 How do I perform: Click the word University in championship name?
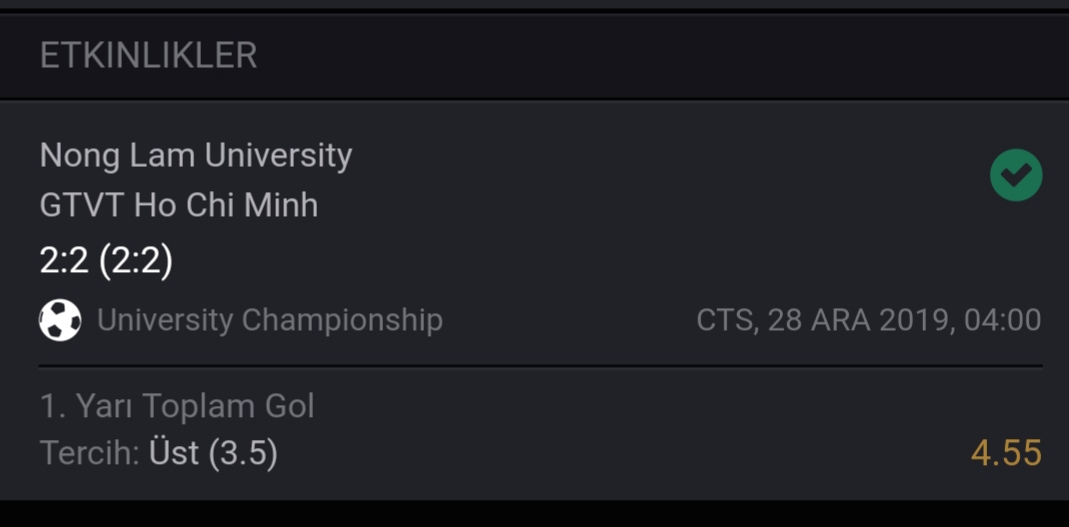point(165,320)
